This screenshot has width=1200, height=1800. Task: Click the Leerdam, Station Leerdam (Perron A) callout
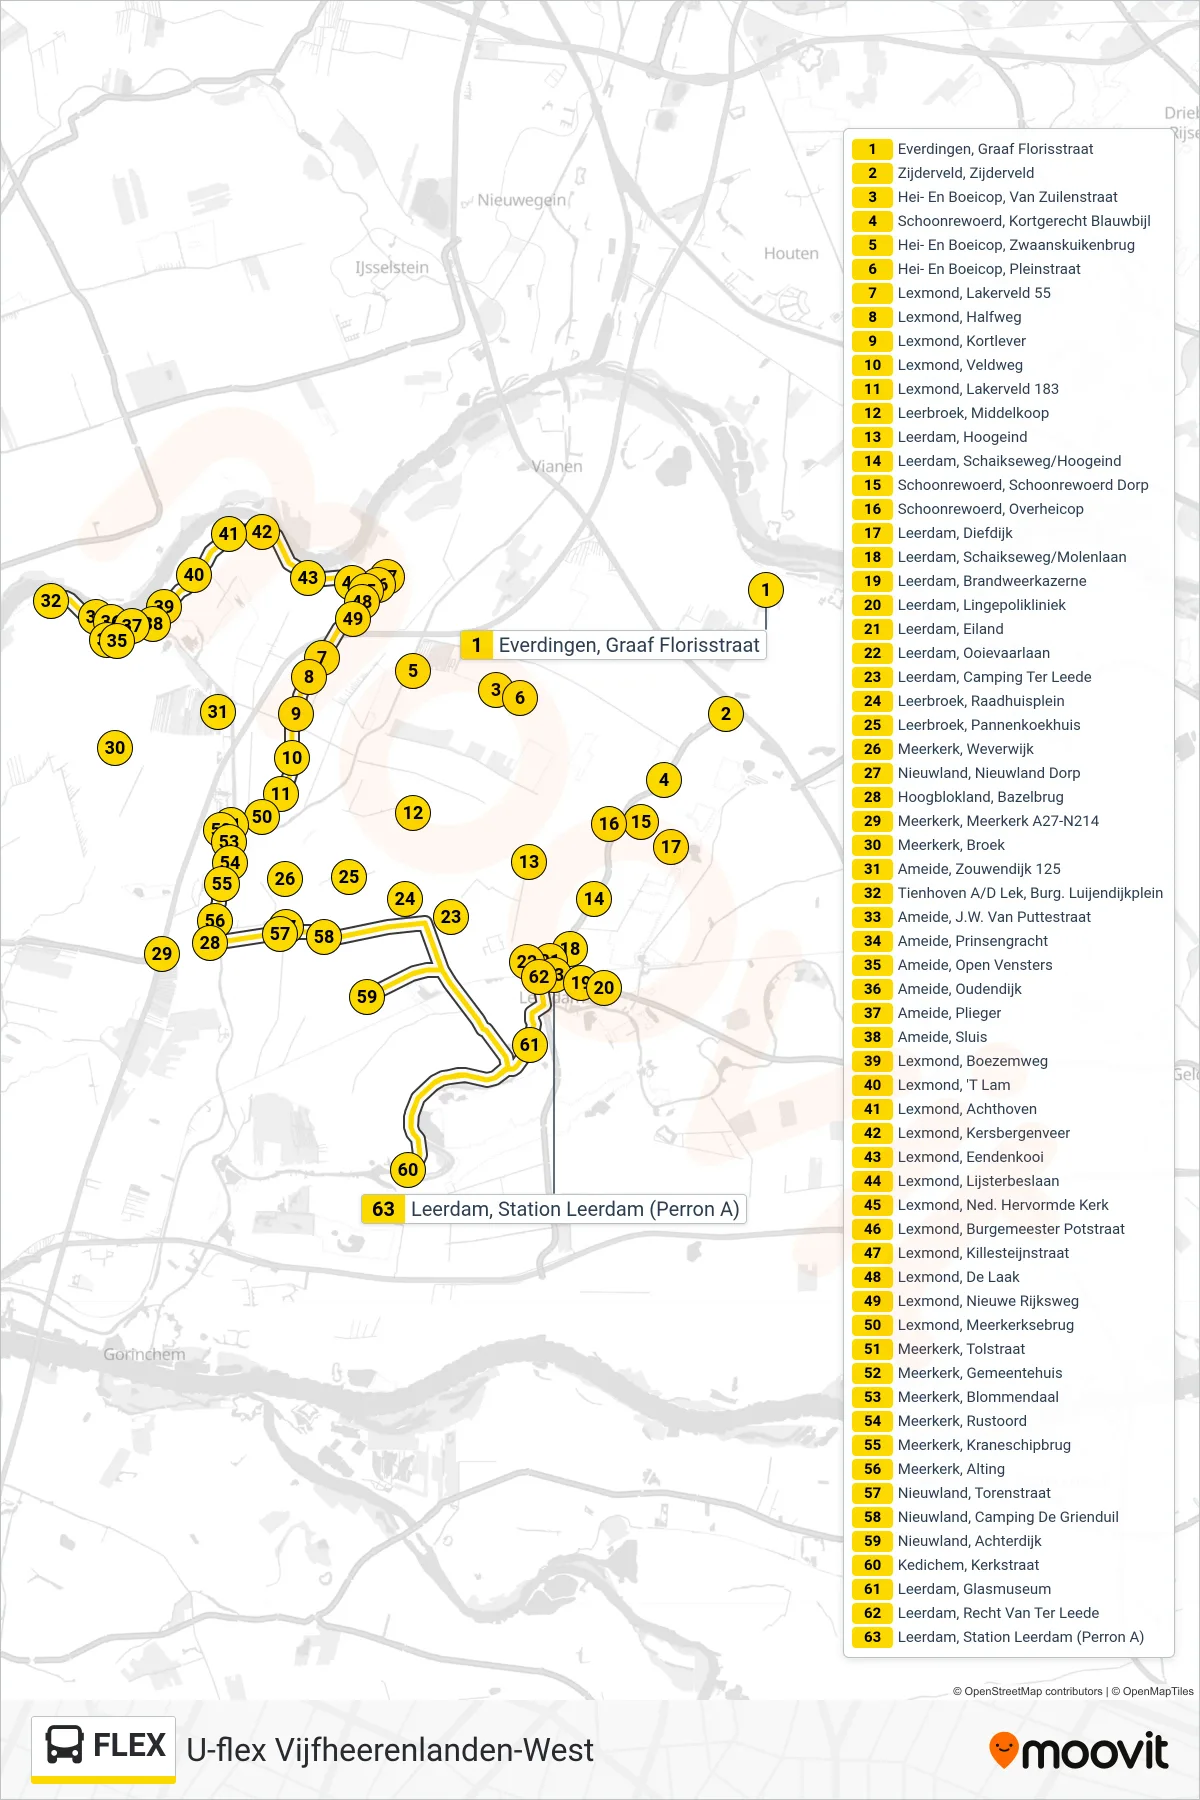(554, 1209)
